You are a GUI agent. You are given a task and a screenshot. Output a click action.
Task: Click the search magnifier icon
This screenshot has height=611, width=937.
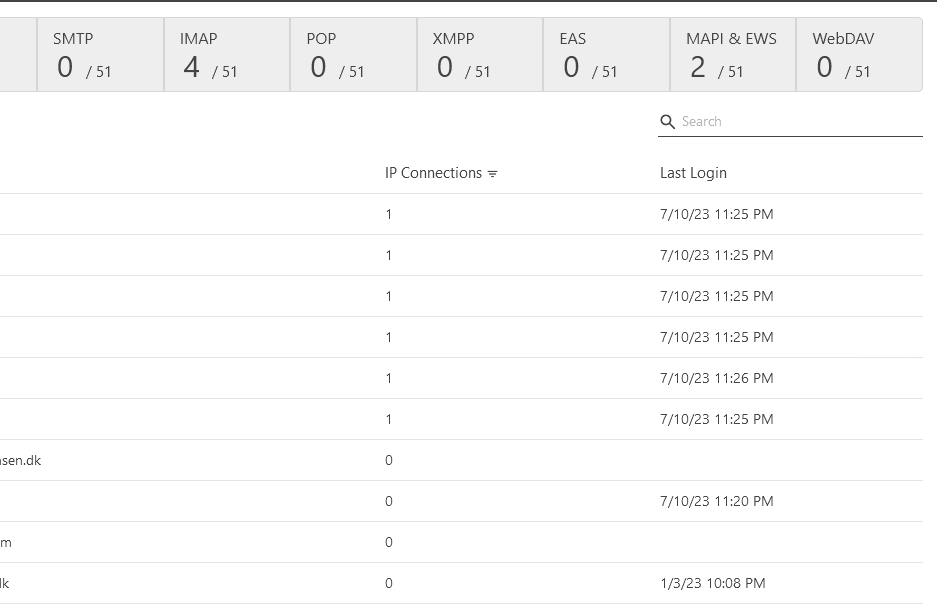coord(668,122)
